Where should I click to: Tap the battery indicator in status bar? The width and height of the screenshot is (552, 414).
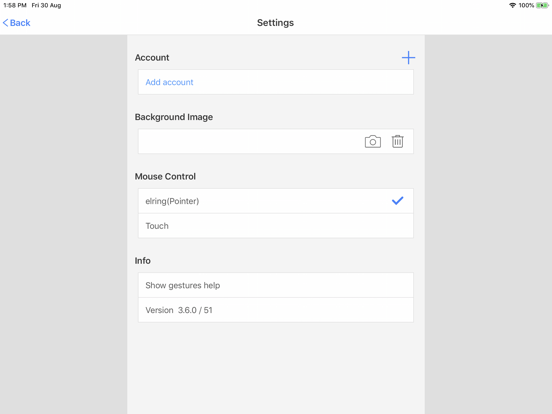click(542, 5)
